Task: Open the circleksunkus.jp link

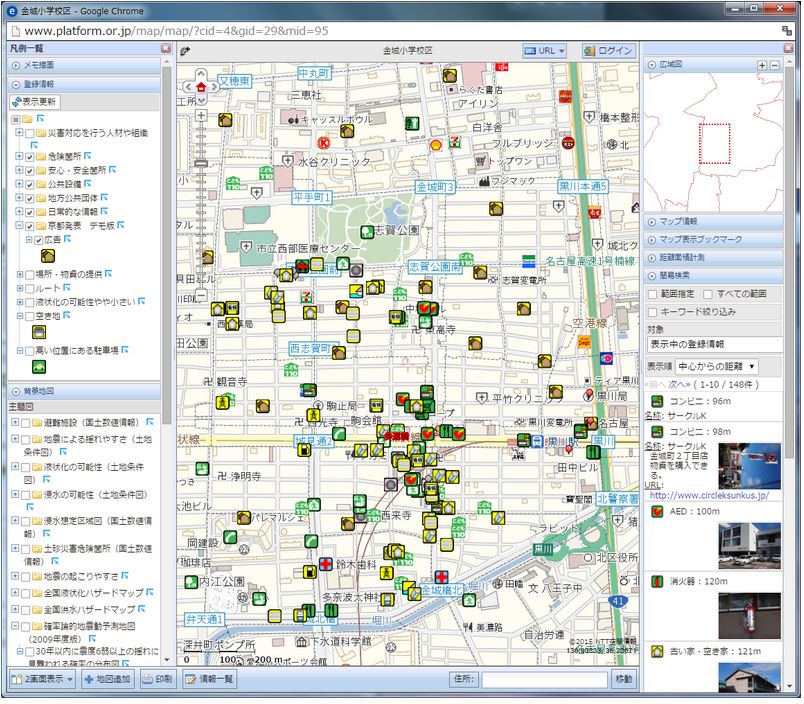Action: 708,495
